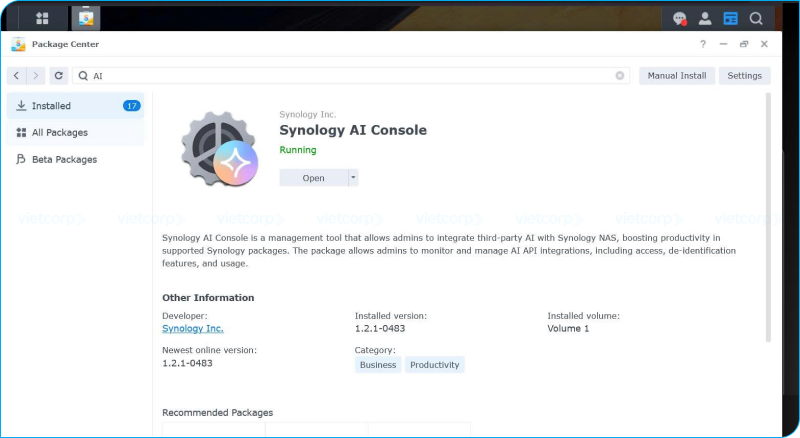The width and height of the screenshot is (800, 438).
Task: Expand the dropdown arrow next to Open
Action: click(353, 178)
